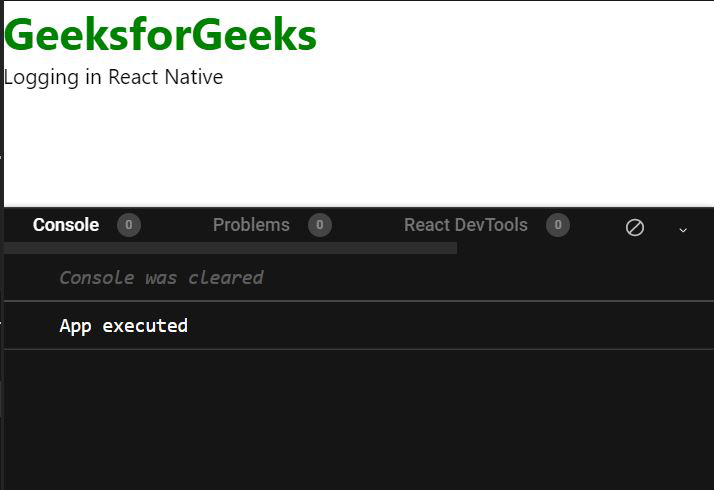Click the word 'Native' in the preview subtitle
714x490 pixels.
[194, 77]
